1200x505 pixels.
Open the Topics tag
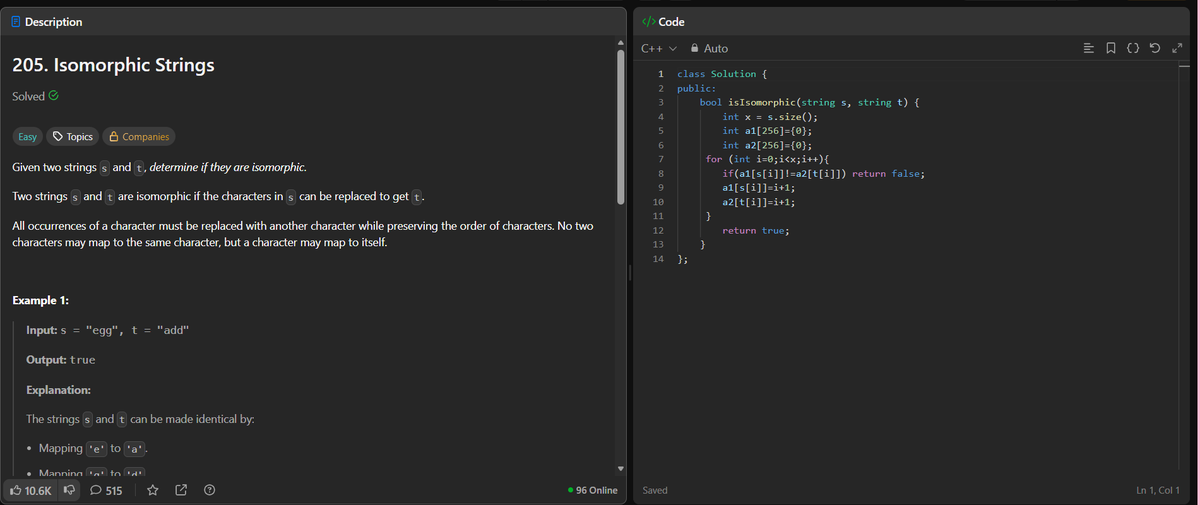coord(73,136)
